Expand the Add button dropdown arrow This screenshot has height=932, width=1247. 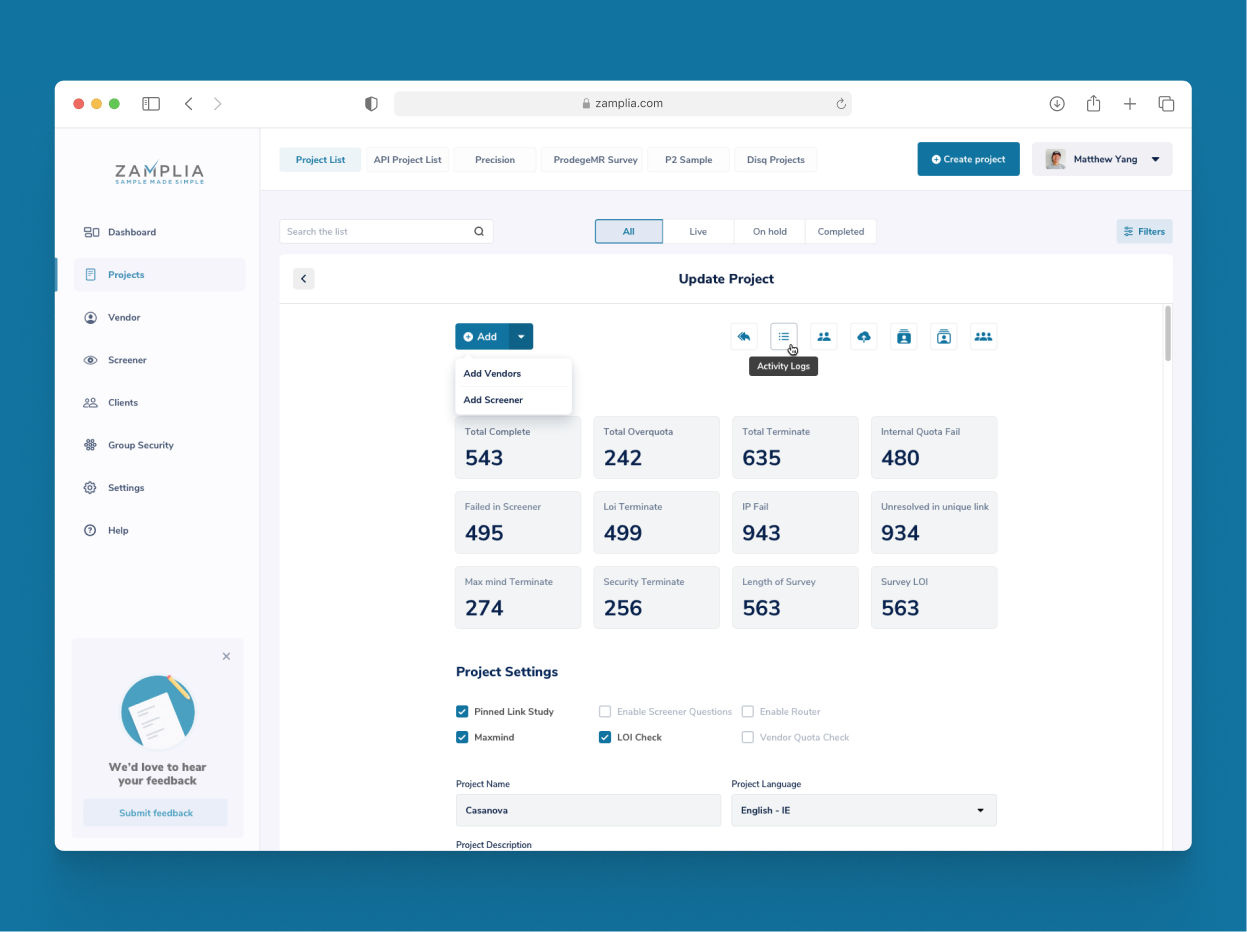(521, 337)
